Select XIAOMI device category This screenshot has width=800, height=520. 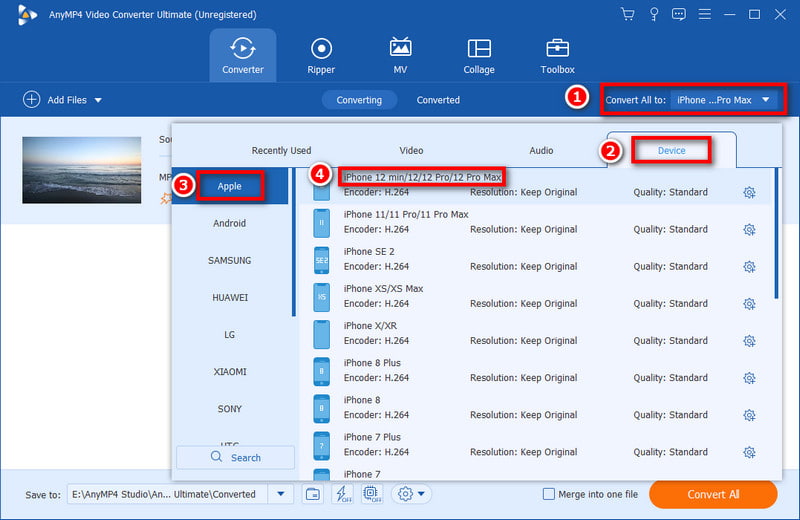[x=230, y=372]
